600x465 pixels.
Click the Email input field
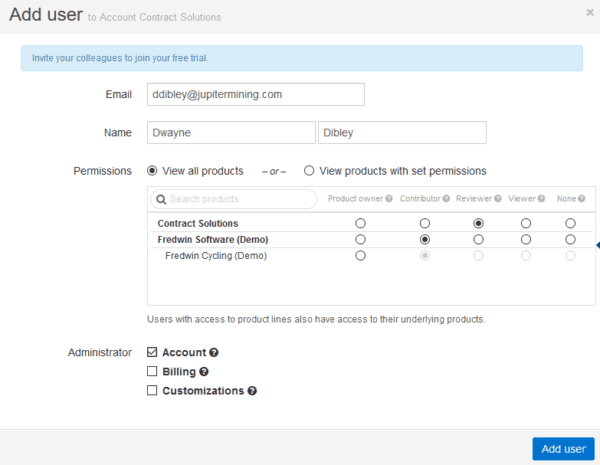pos(254,94)
